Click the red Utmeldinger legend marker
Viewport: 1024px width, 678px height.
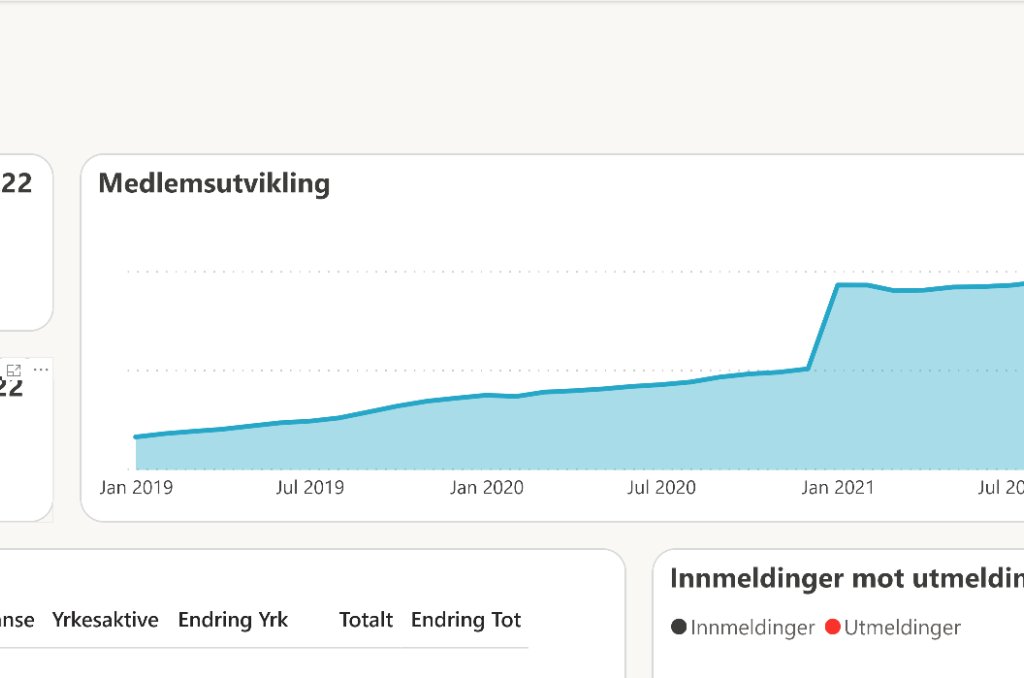pyautogui.click(x=833, y=628)
